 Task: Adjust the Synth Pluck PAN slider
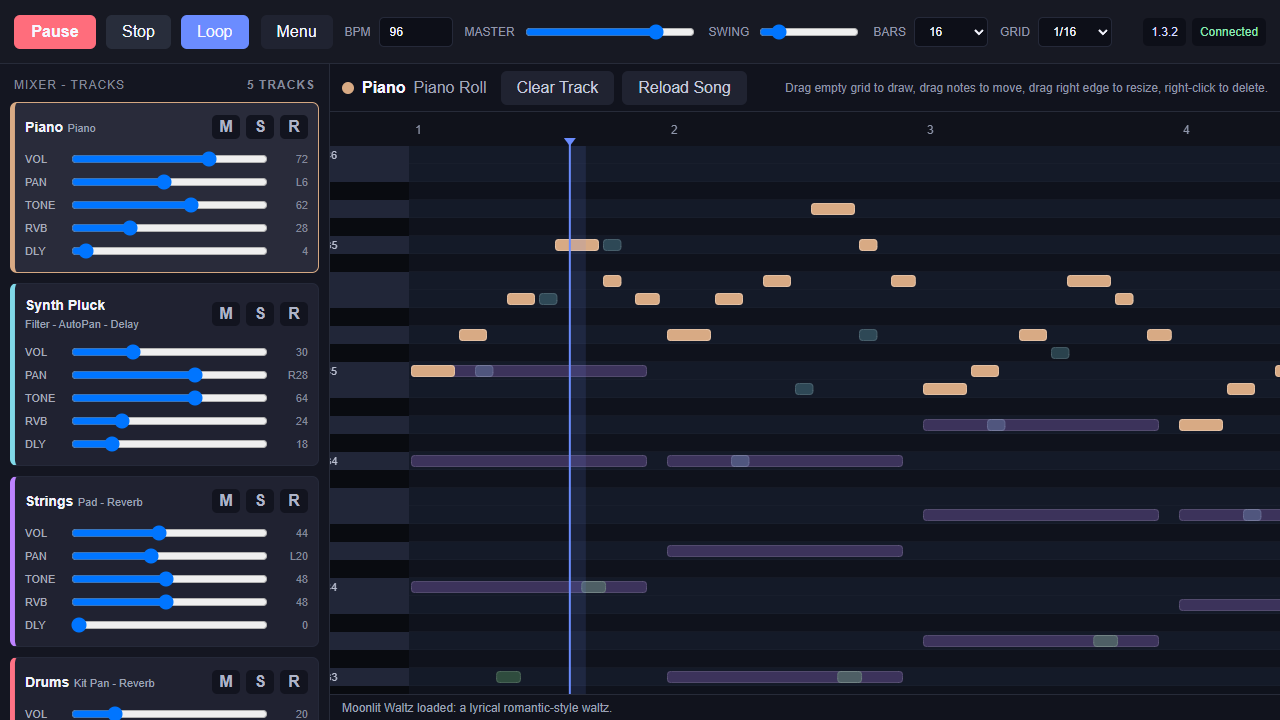point(169,375)
